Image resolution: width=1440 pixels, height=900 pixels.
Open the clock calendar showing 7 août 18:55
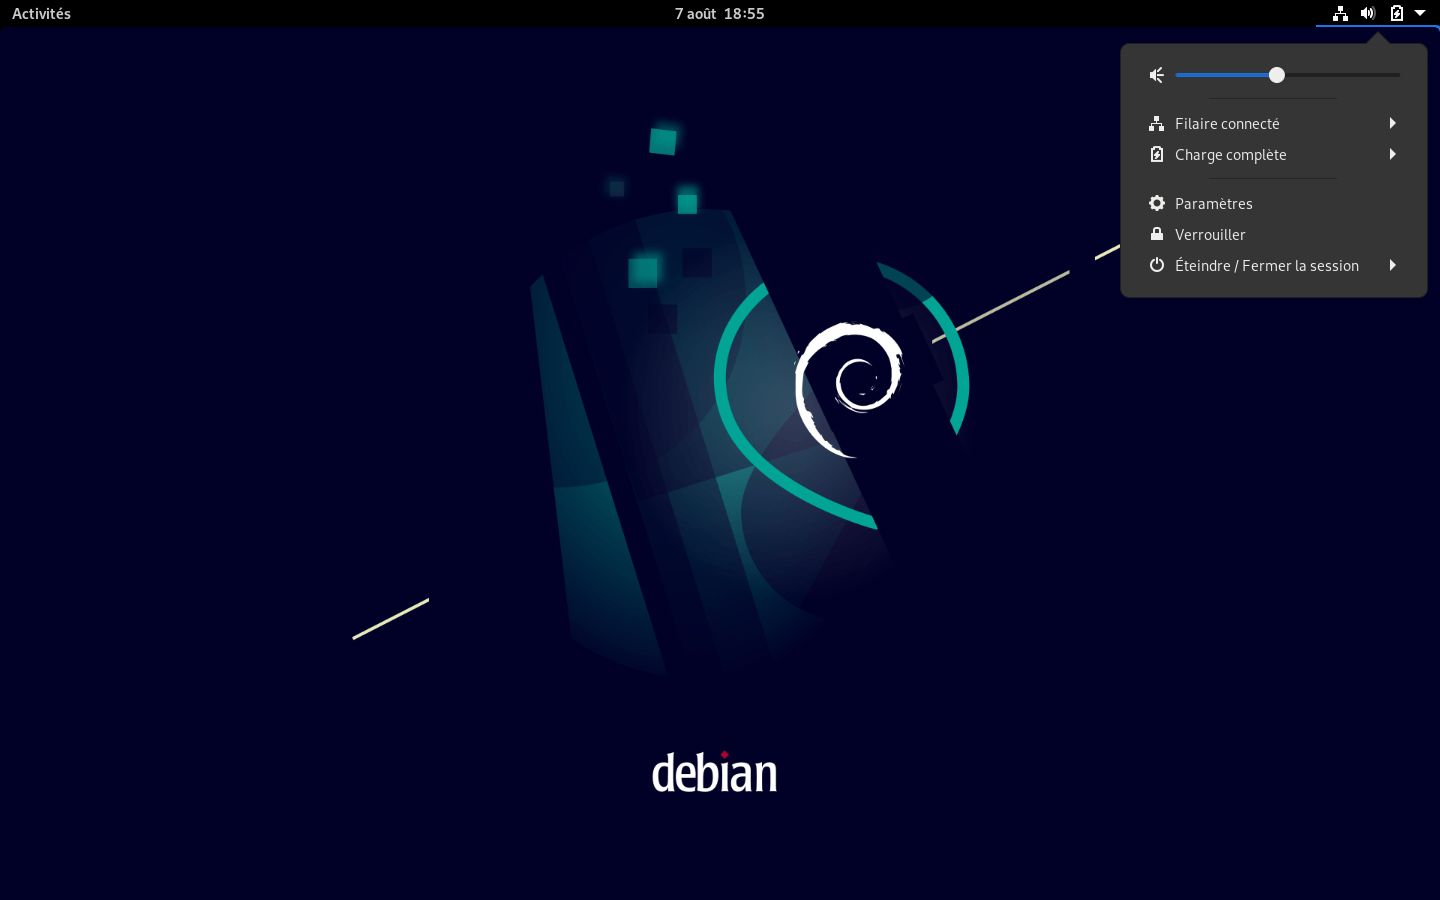point(719,13)
